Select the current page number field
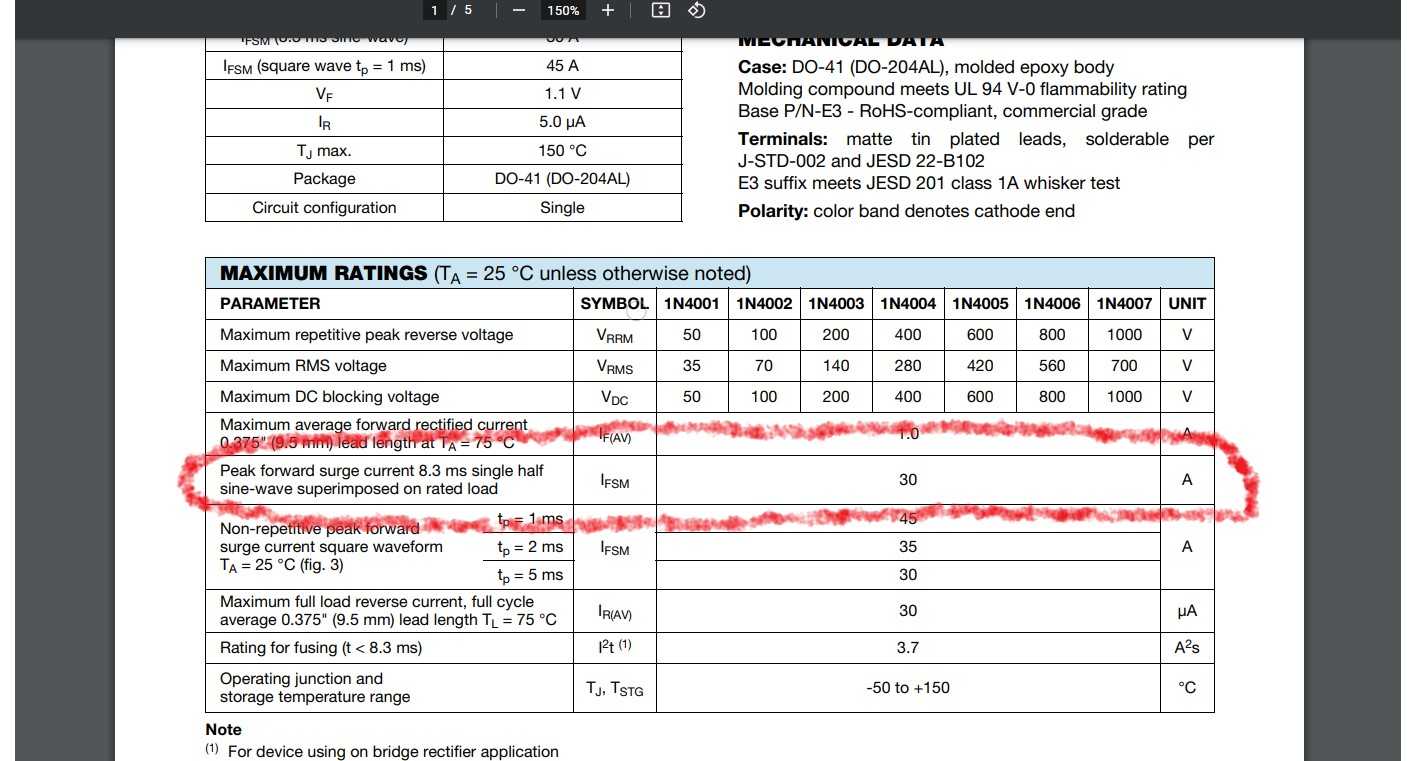The height and width of the screenshot is (761, 1416). [x=435, y=10]
